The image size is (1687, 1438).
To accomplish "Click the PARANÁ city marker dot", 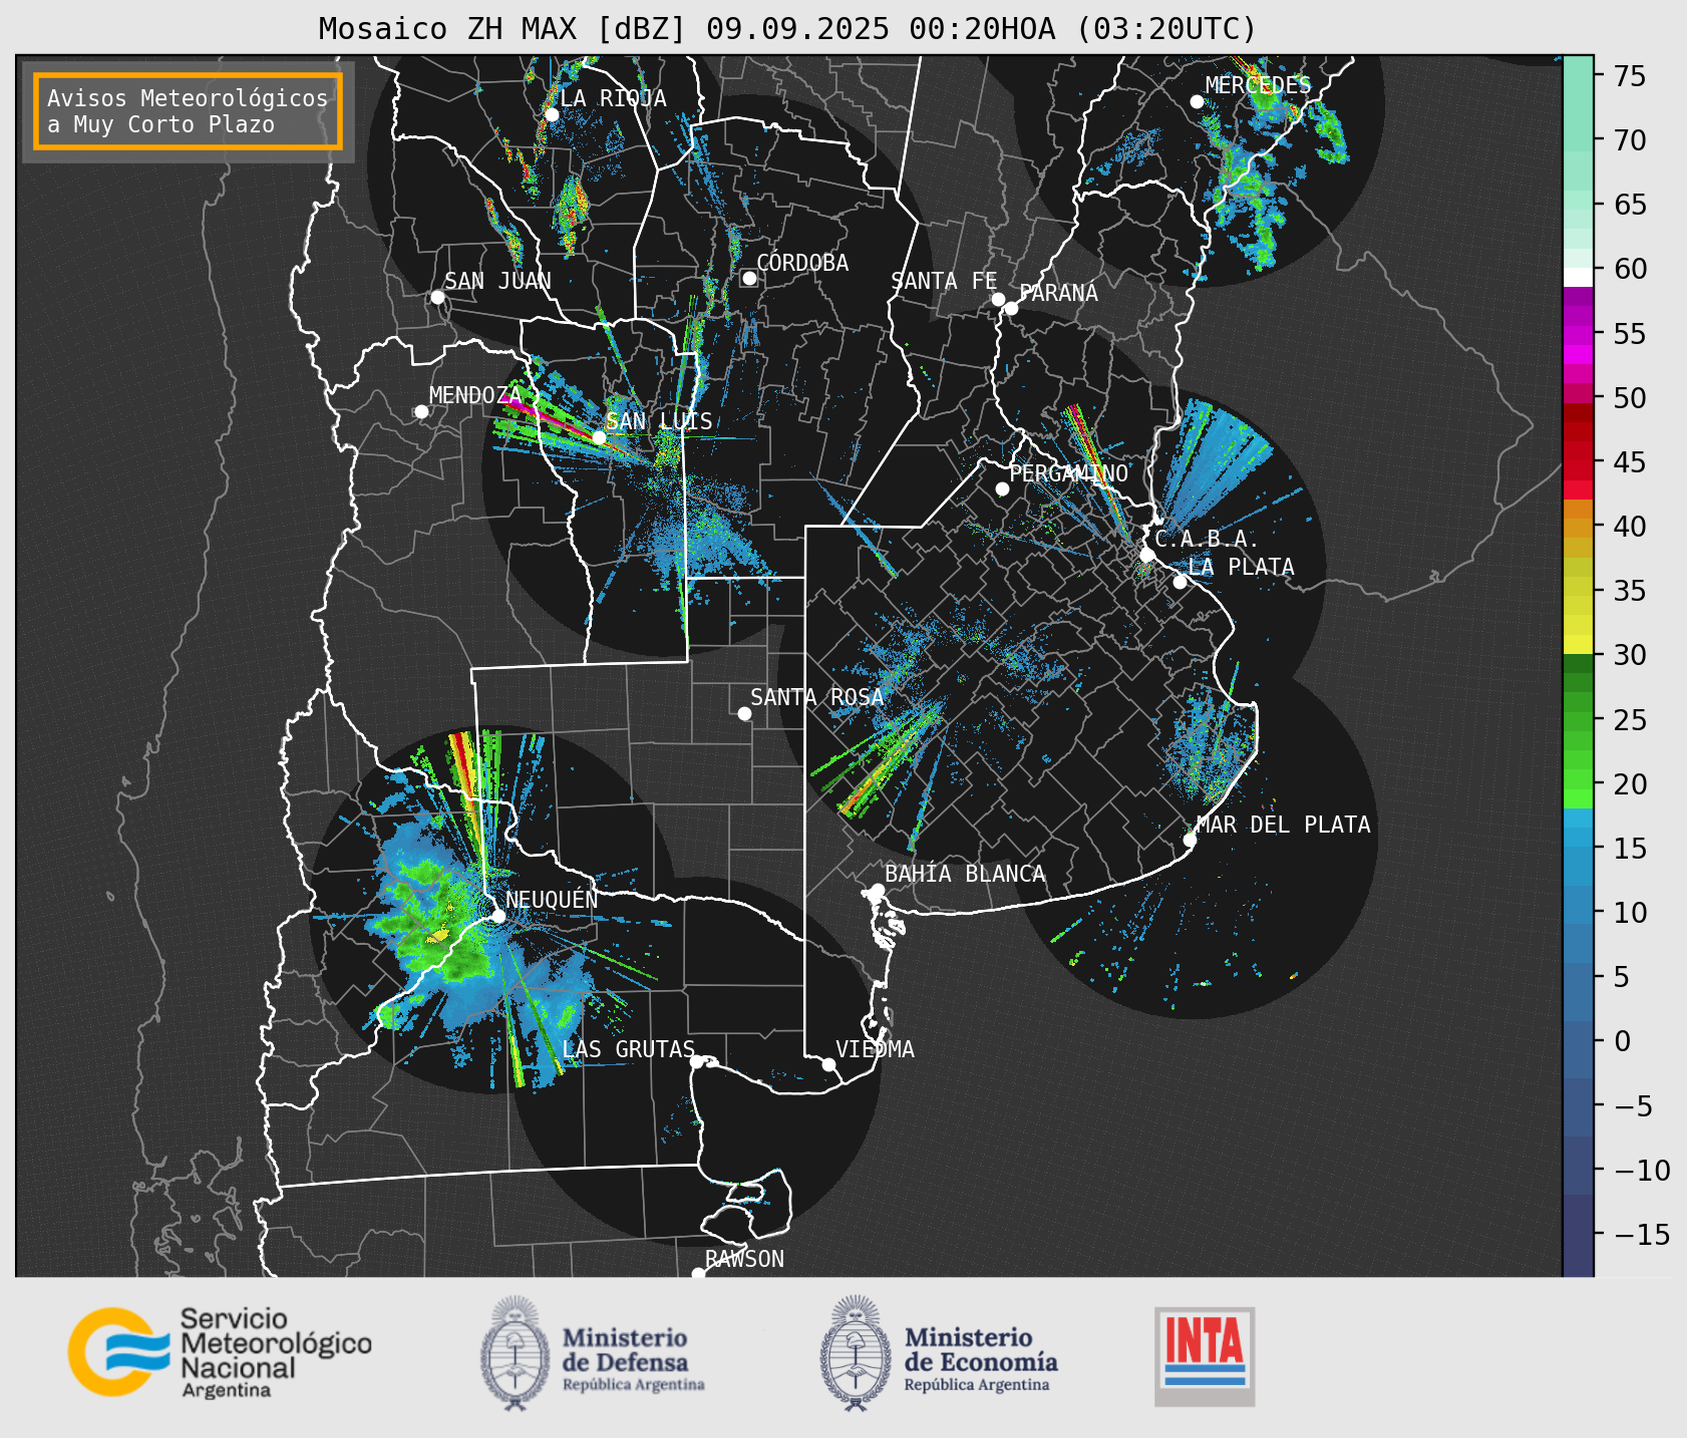I will tap(1011, 308).
